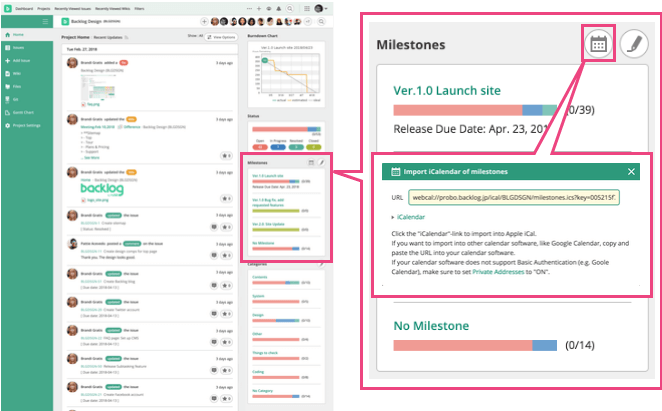
Task: Click the eye watch icon in the top bar
Action: pyautogui.click(x=269, y=8)
